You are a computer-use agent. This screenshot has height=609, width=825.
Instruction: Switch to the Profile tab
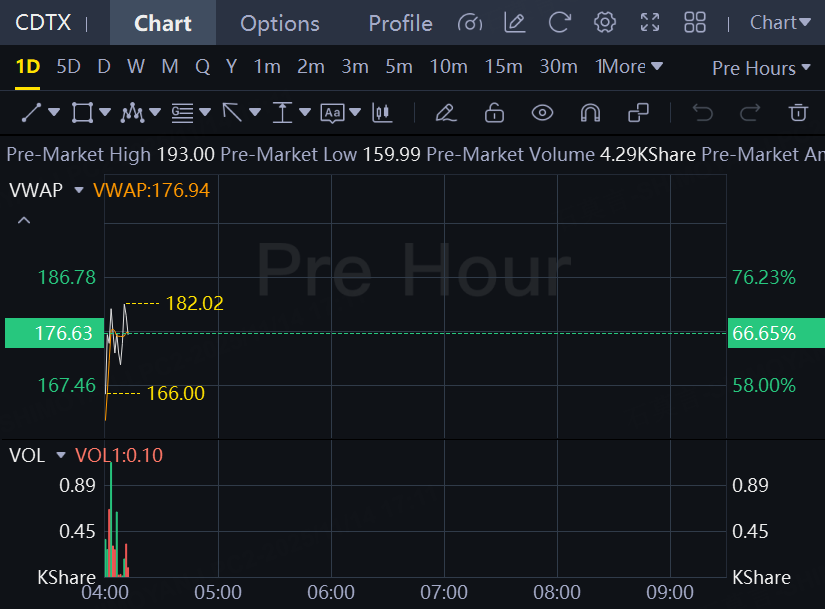[400, 23]
